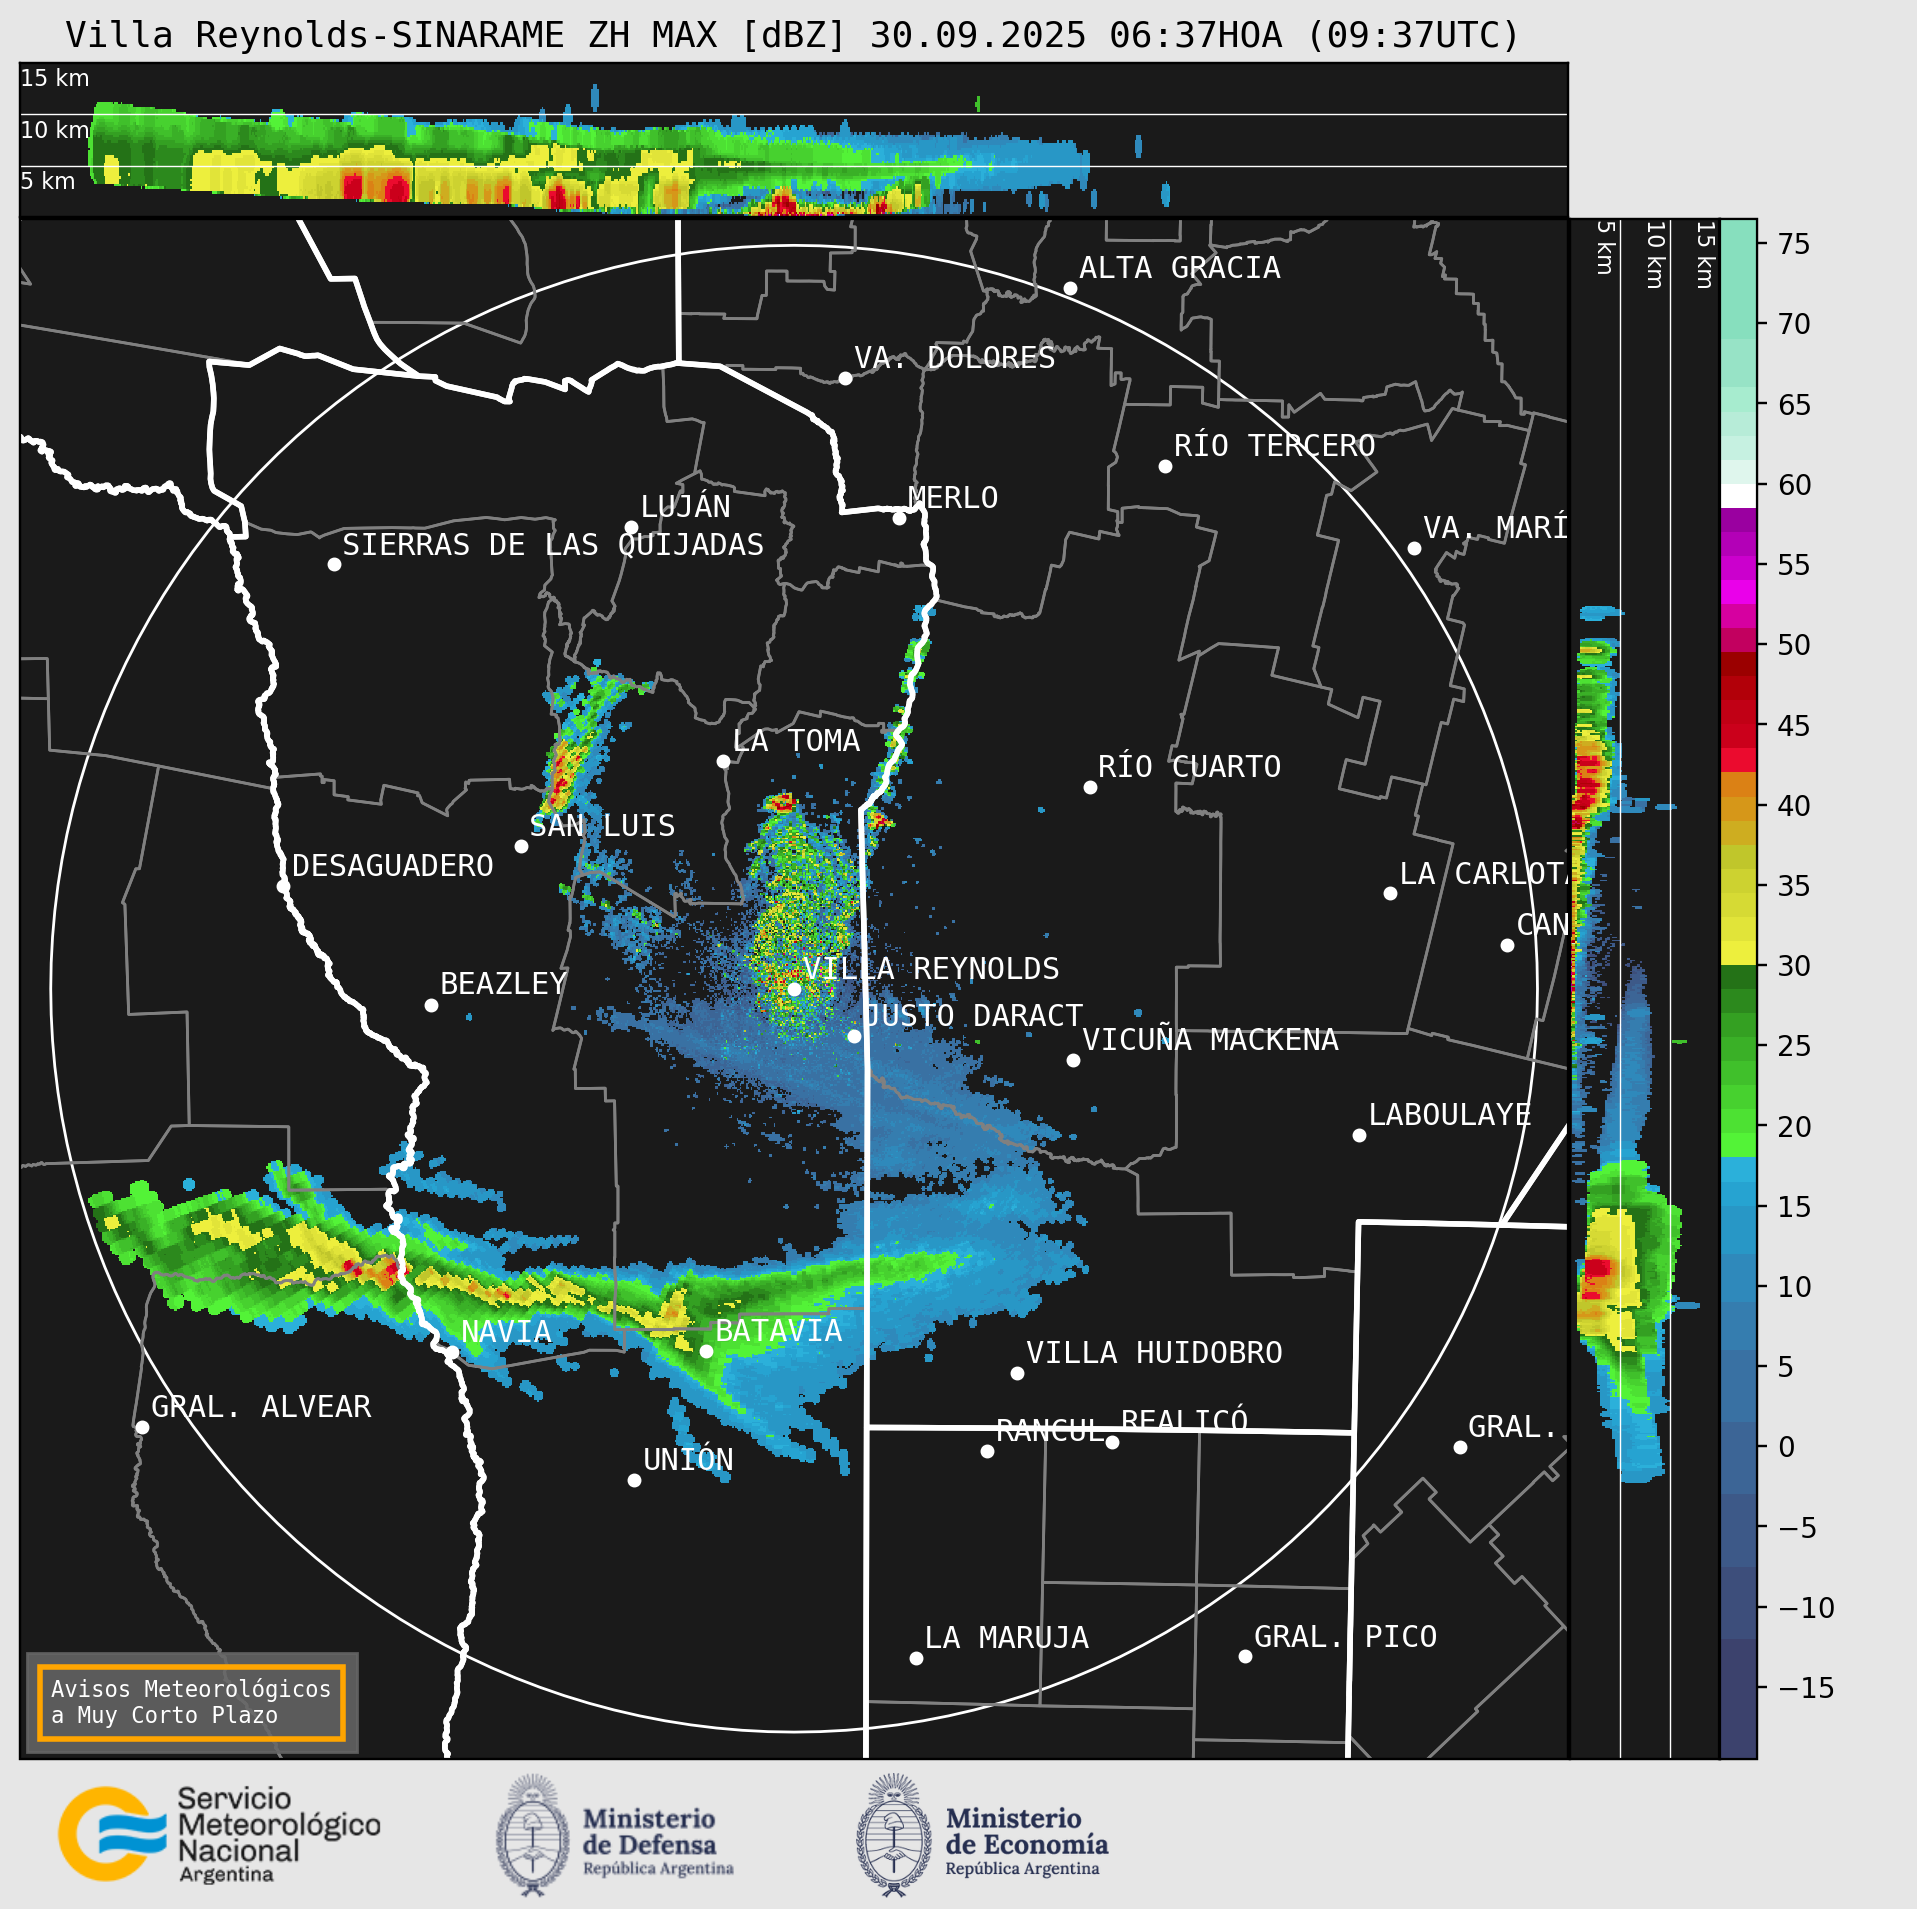Click the UNIÓN city label

coord(688,1459)
